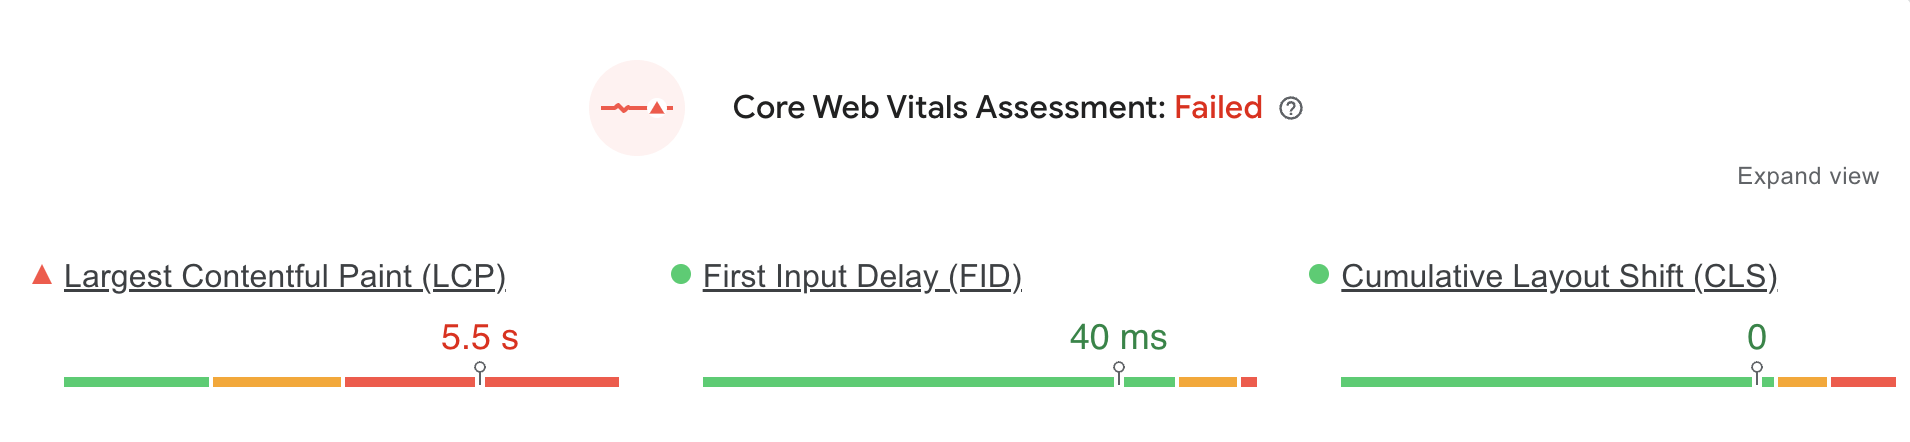This screenshot has height=442, width=1910.
Task: Click the 5.5 s LCP value
Action: click(480, 337)
